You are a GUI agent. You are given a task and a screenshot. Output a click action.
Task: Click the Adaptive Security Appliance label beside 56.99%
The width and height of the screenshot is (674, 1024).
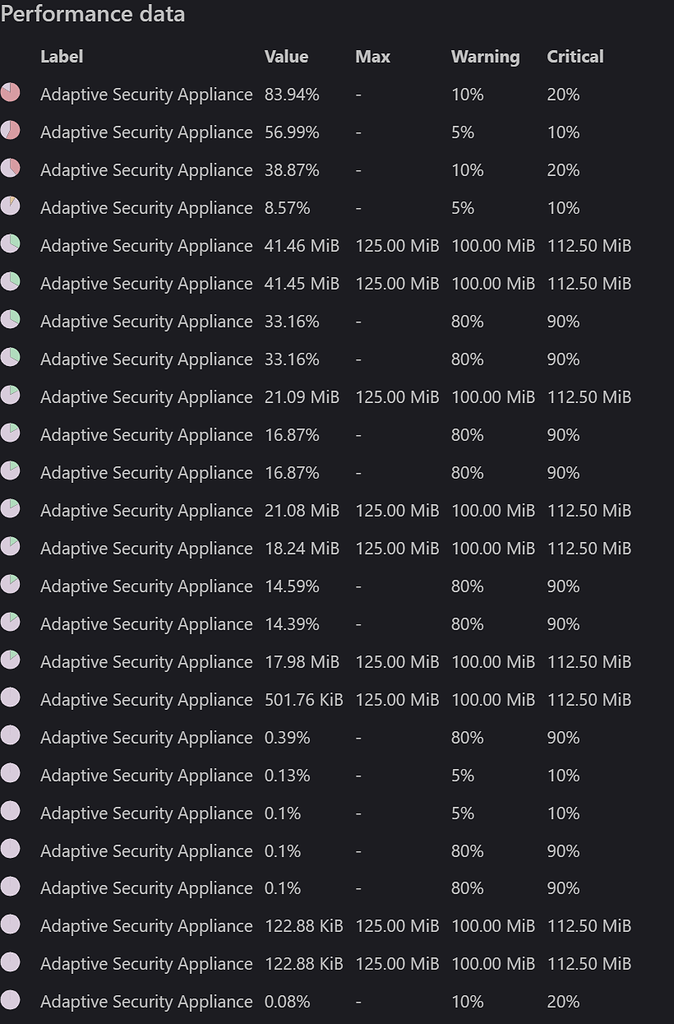(x=146, y=132)
